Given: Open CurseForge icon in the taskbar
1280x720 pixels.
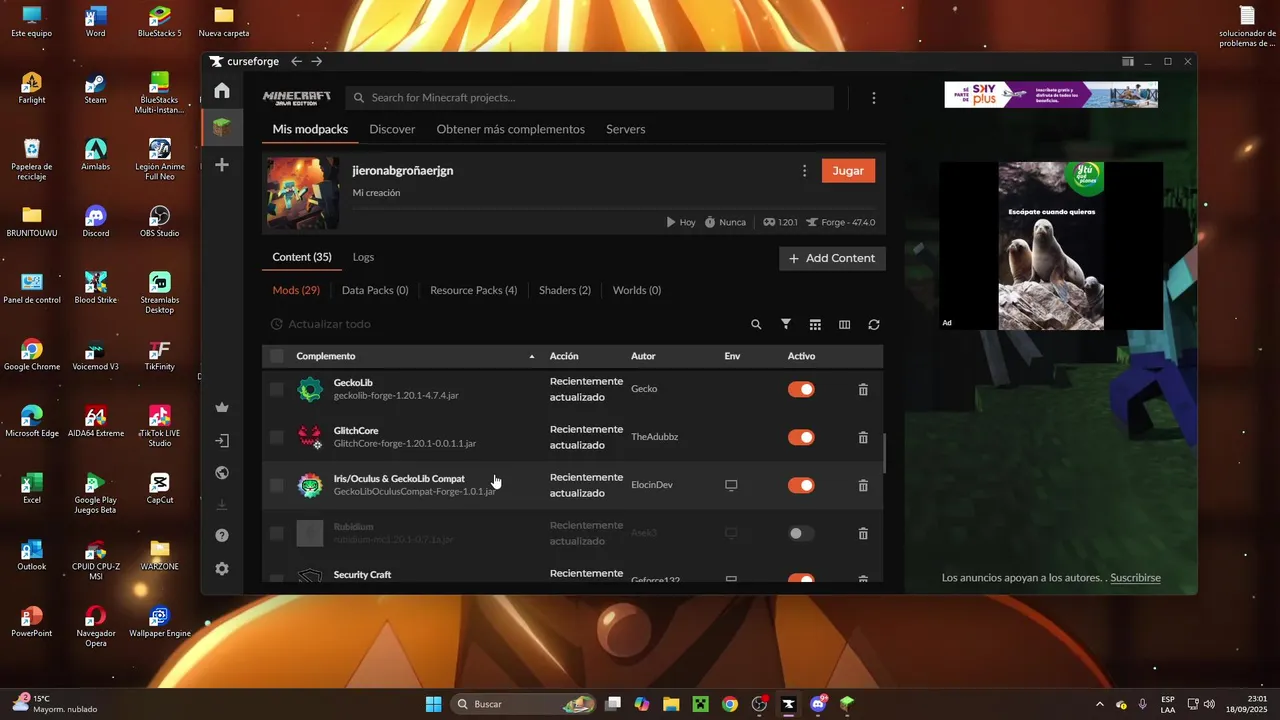Looking at the screenshot, I should (788, 704).
